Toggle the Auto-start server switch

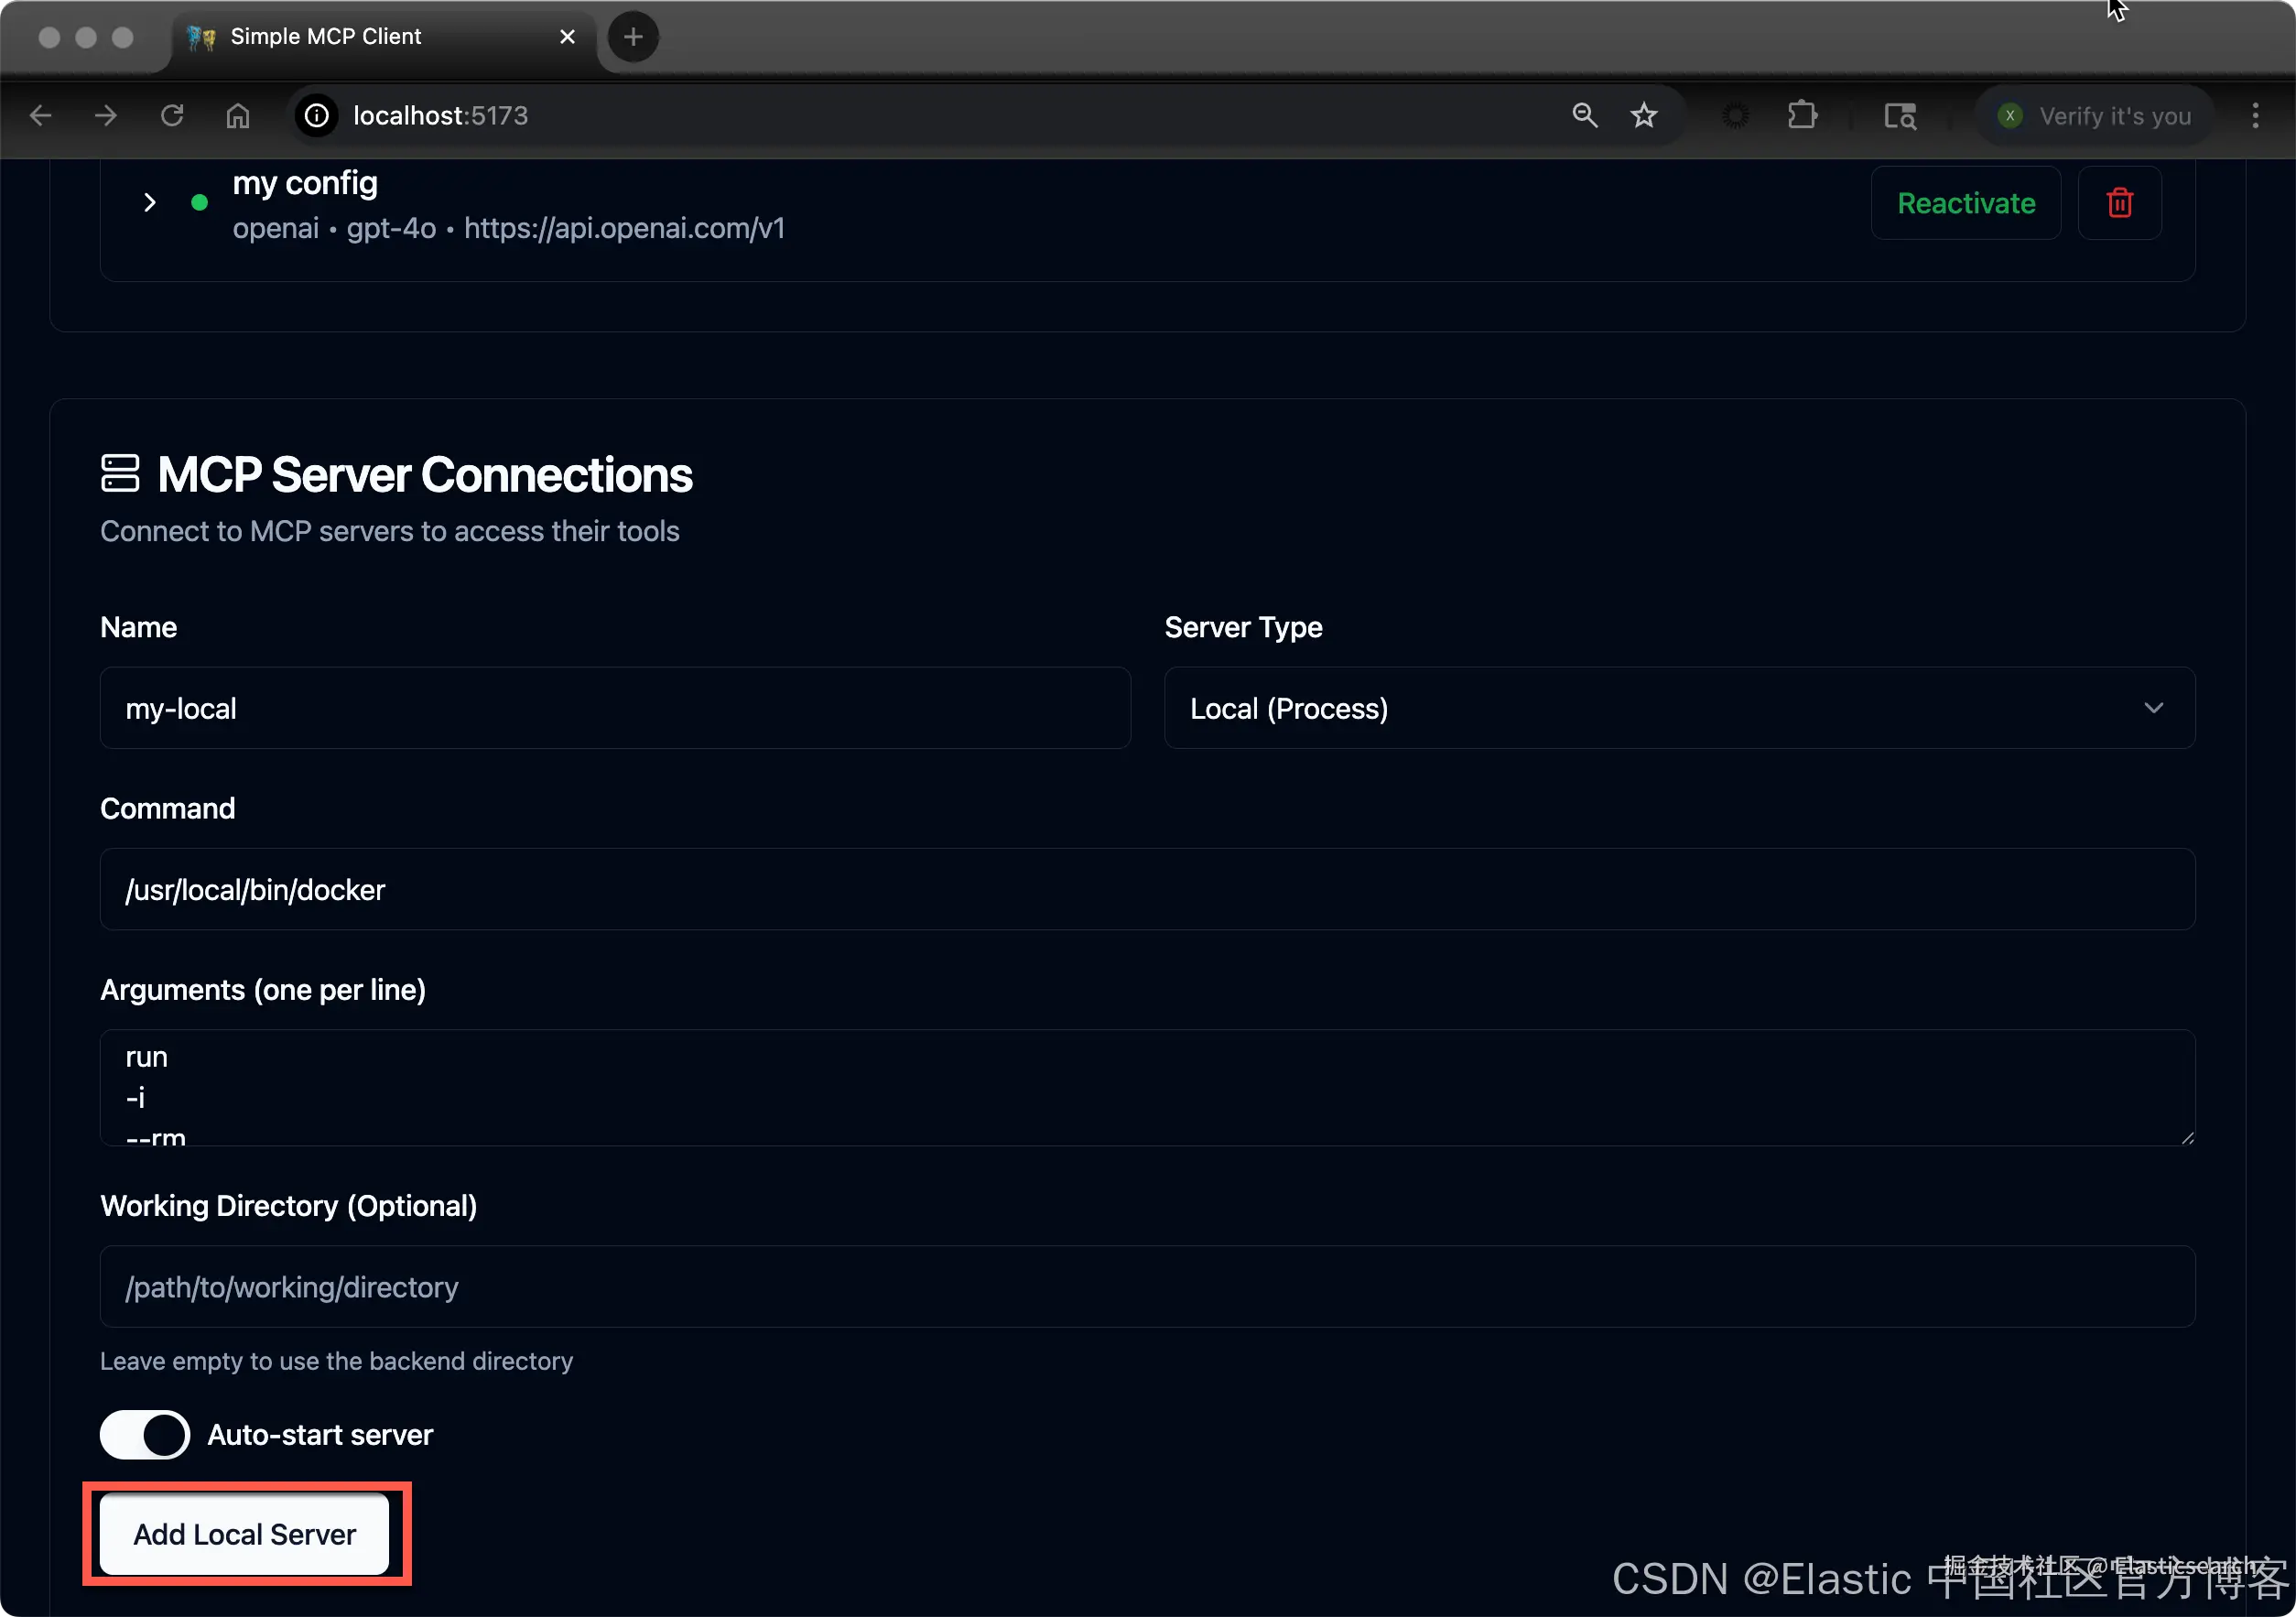click(x=145, y=1434)
